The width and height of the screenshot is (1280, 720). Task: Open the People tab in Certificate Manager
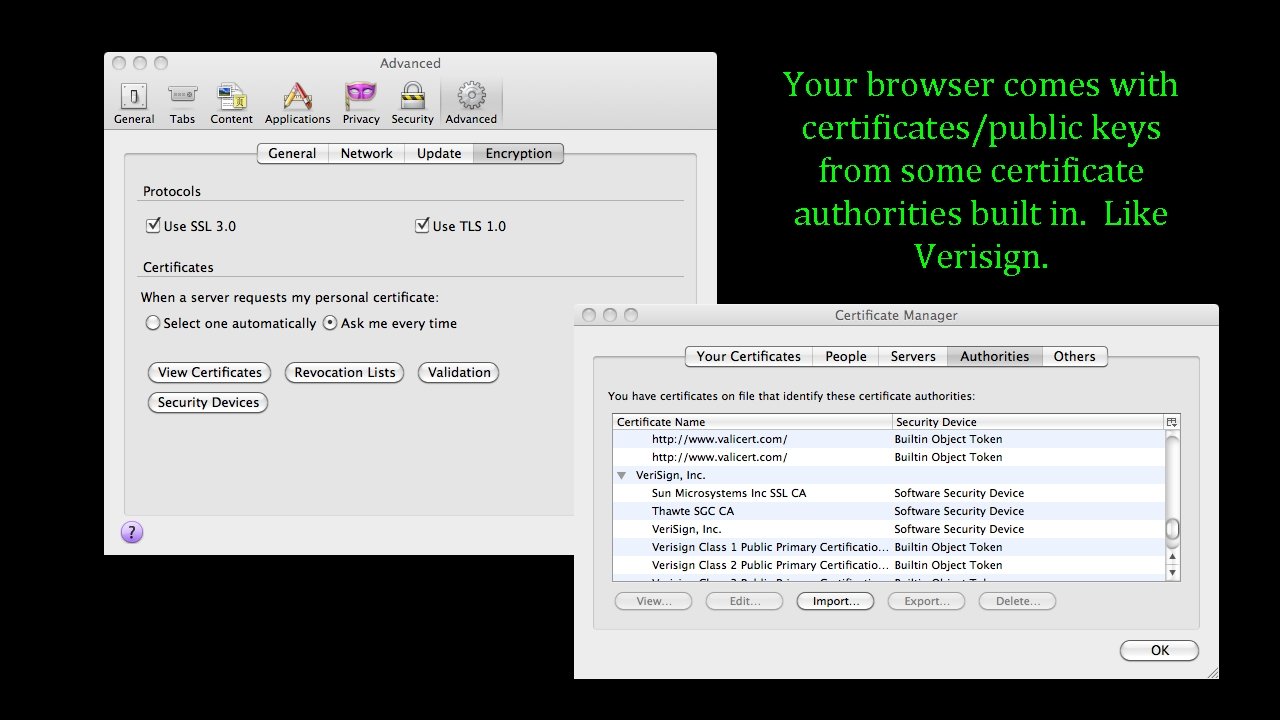(x=845, y=356)
